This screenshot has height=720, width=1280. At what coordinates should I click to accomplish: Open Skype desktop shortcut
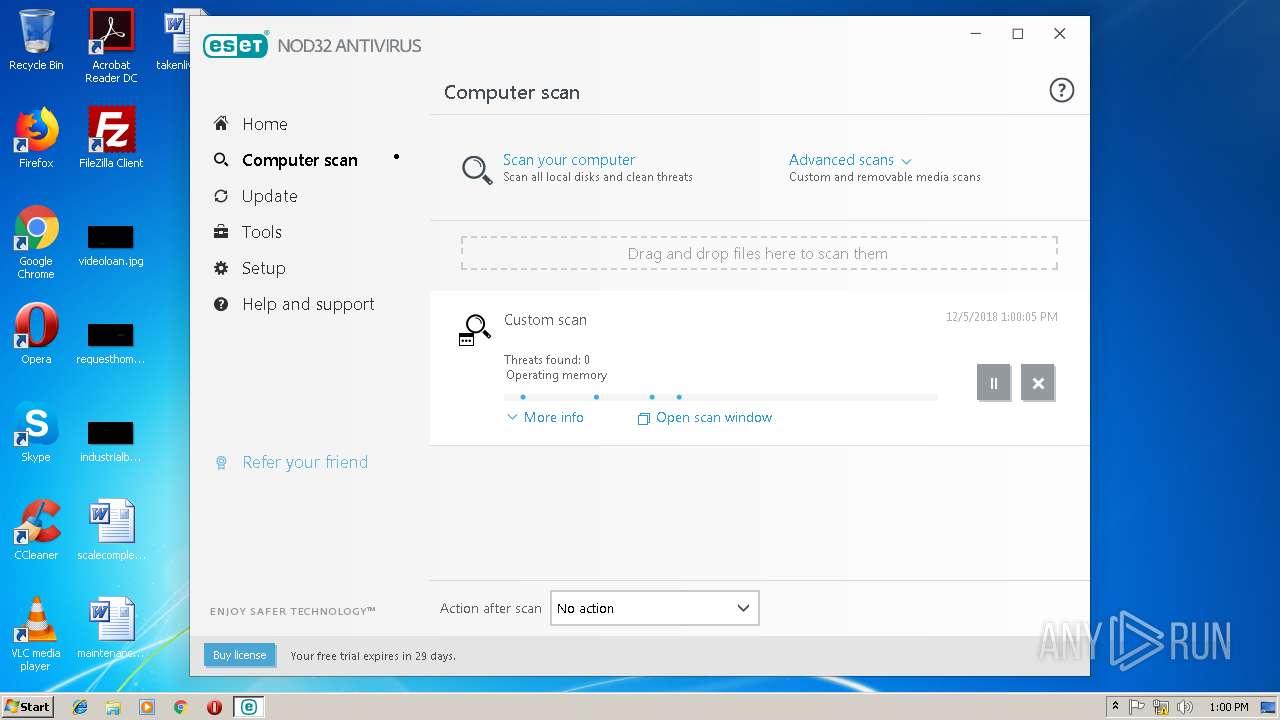pyautogui.click(x=36, y=432)
